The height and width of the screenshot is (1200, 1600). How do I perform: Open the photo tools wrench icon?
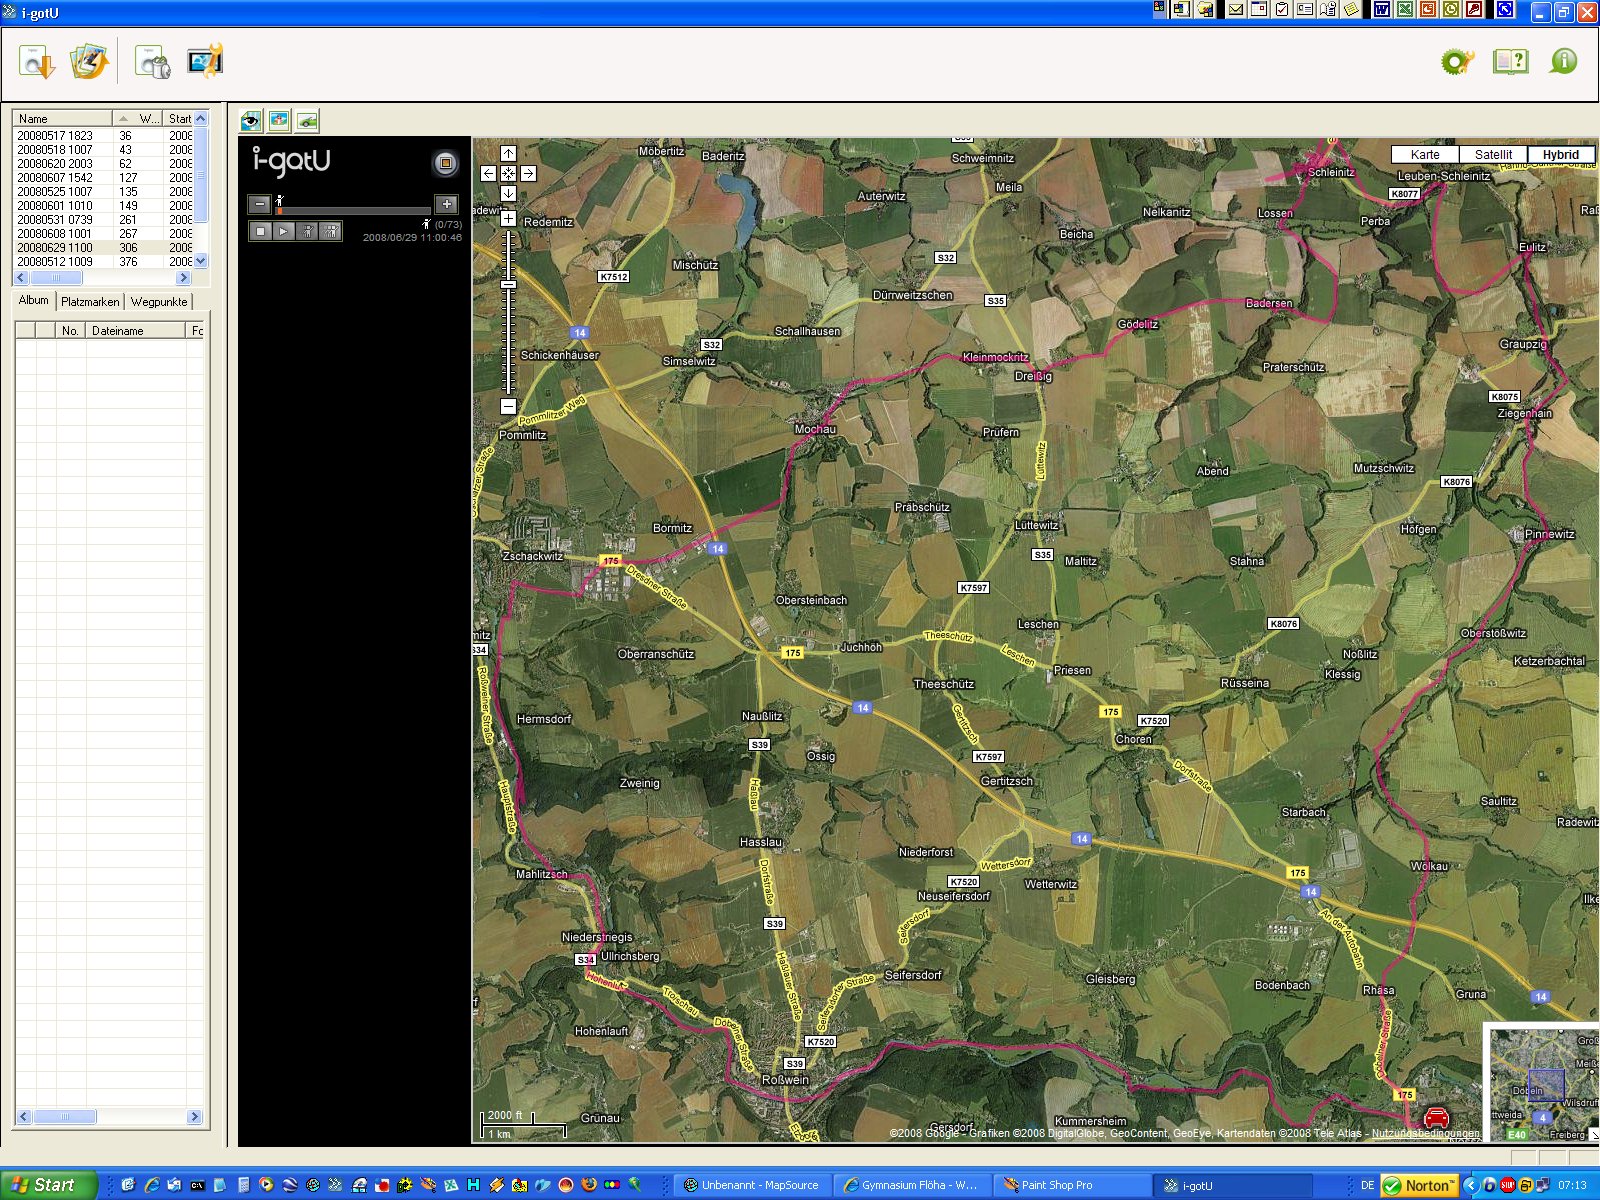tap(205, 61)
